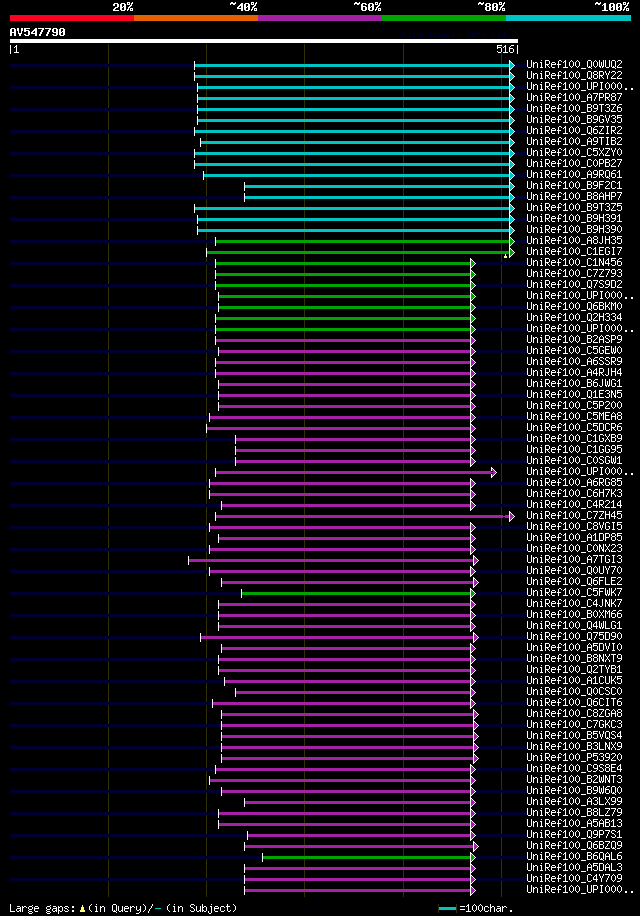The height and width of the screenshot is (916, 640).
Task: Click the UniRef100_P53920 hit label
Action: click(x=574, y=757)
